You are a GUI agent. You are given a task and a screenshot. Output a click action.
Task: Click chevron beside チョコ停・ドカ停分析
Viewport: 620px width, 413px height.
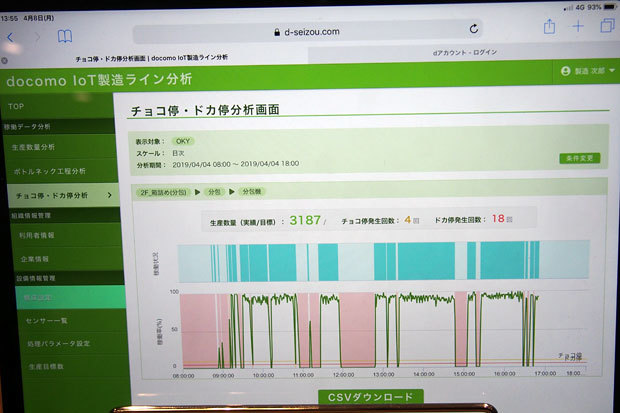pos(110,195)
